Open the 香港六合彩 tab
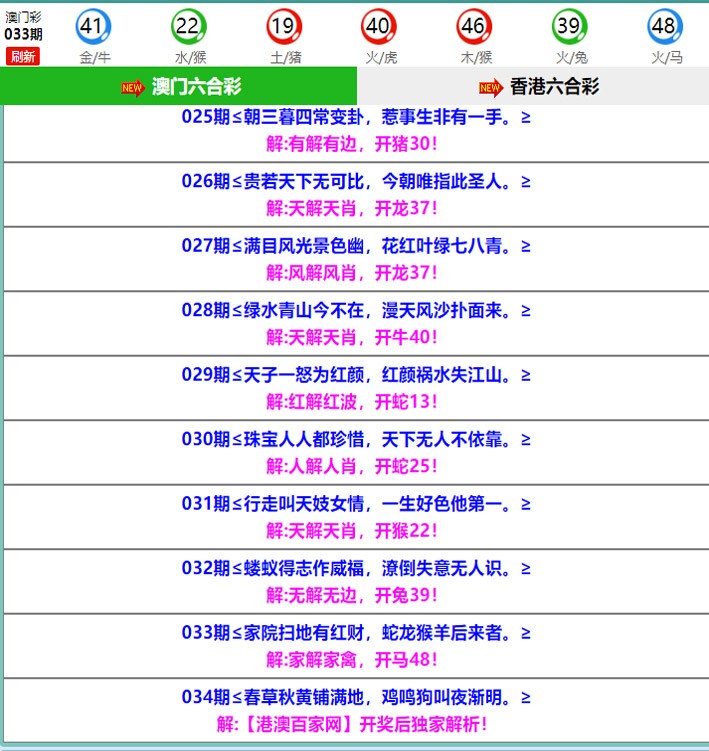Screen dimensions: 709x751 point(553,87)
